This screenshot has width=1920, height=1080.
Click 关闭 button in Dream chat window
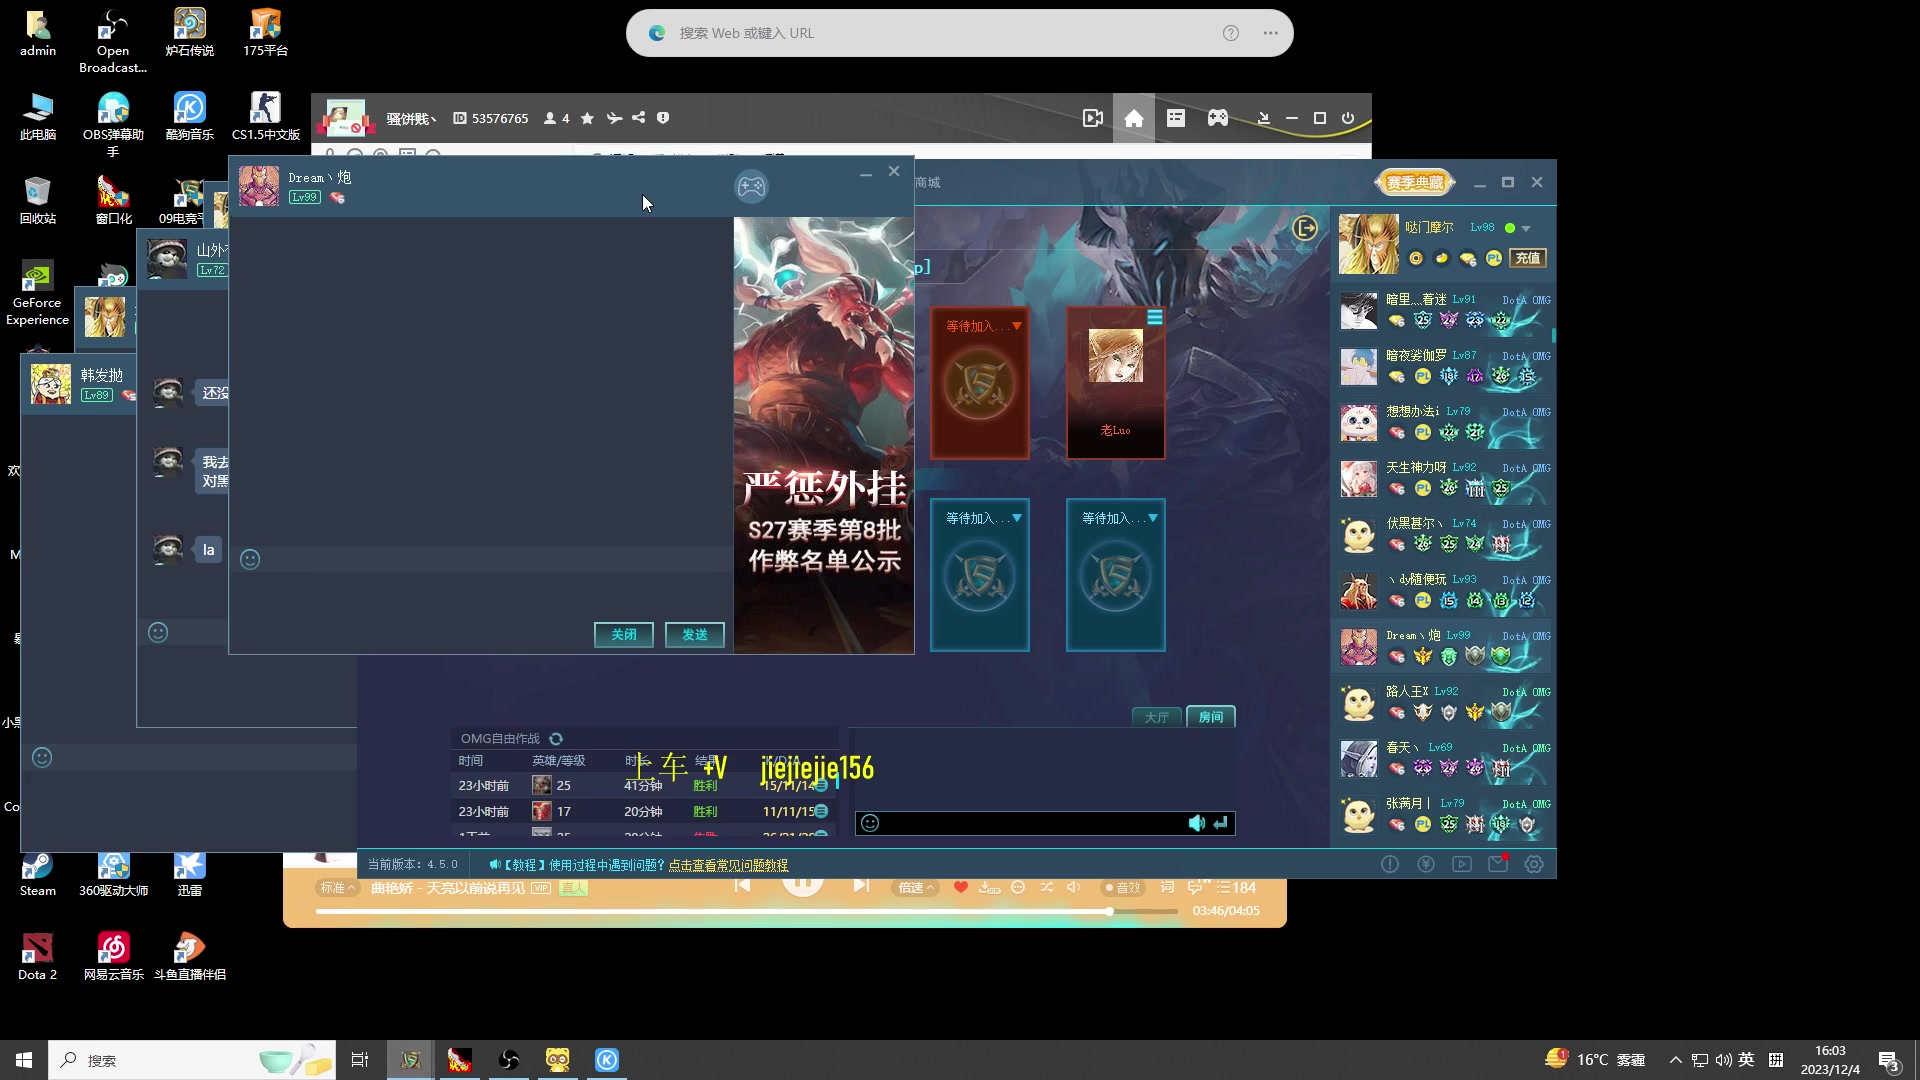(x=624, y=635)
